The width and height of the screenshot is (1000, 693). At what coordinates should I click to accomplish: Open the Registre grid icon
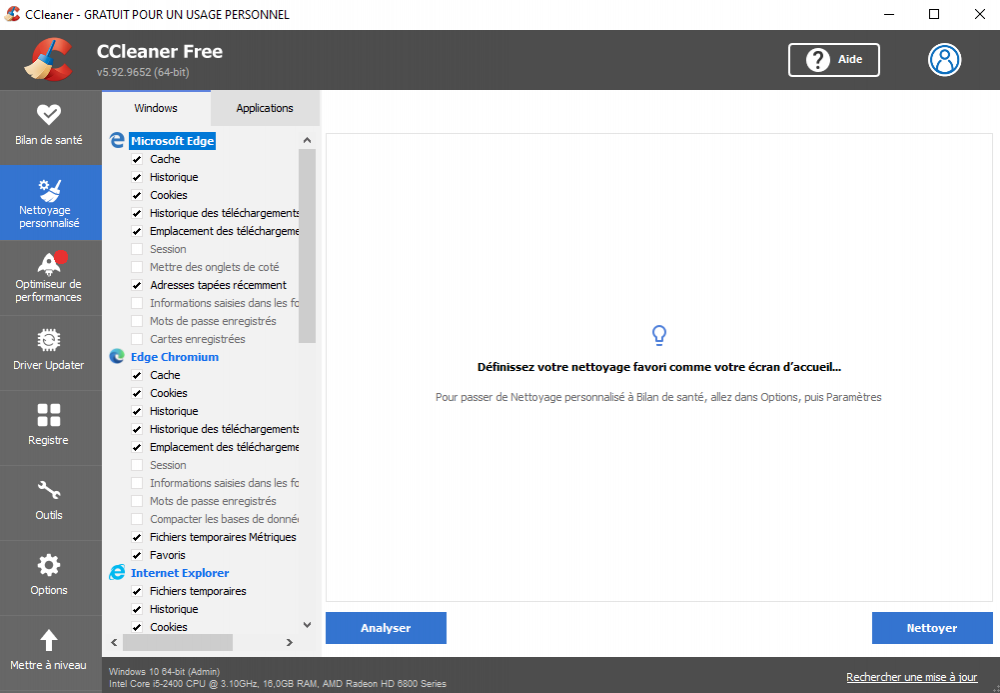coord(48,415)
